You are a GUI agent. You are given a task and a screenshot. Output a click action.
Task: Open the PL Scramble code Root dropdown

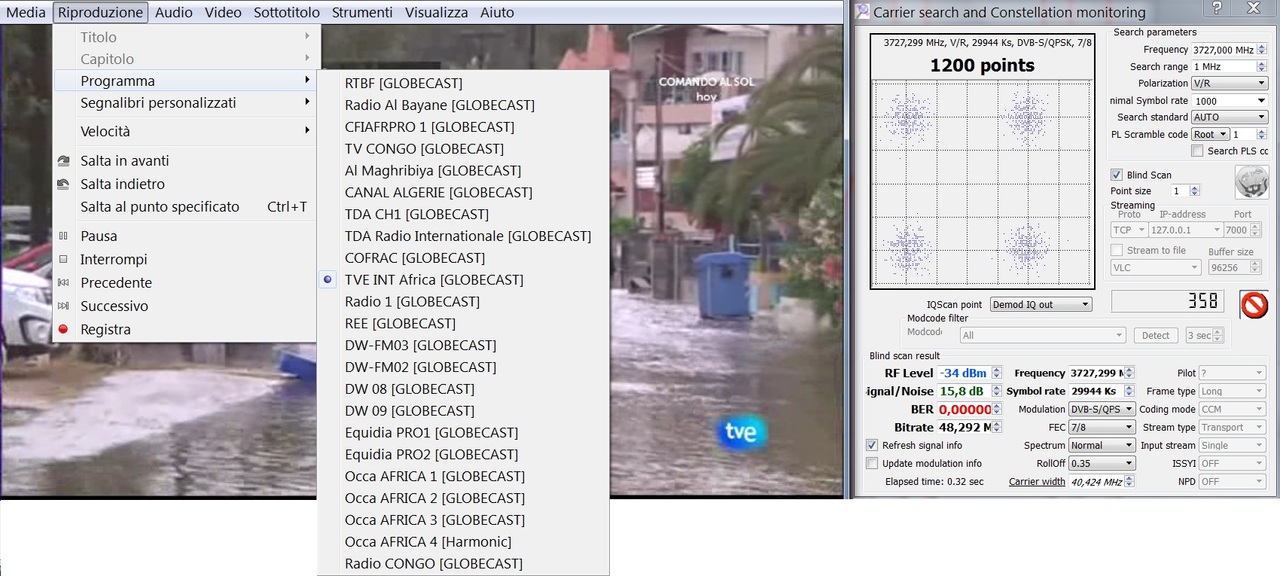coord(1210,134)
